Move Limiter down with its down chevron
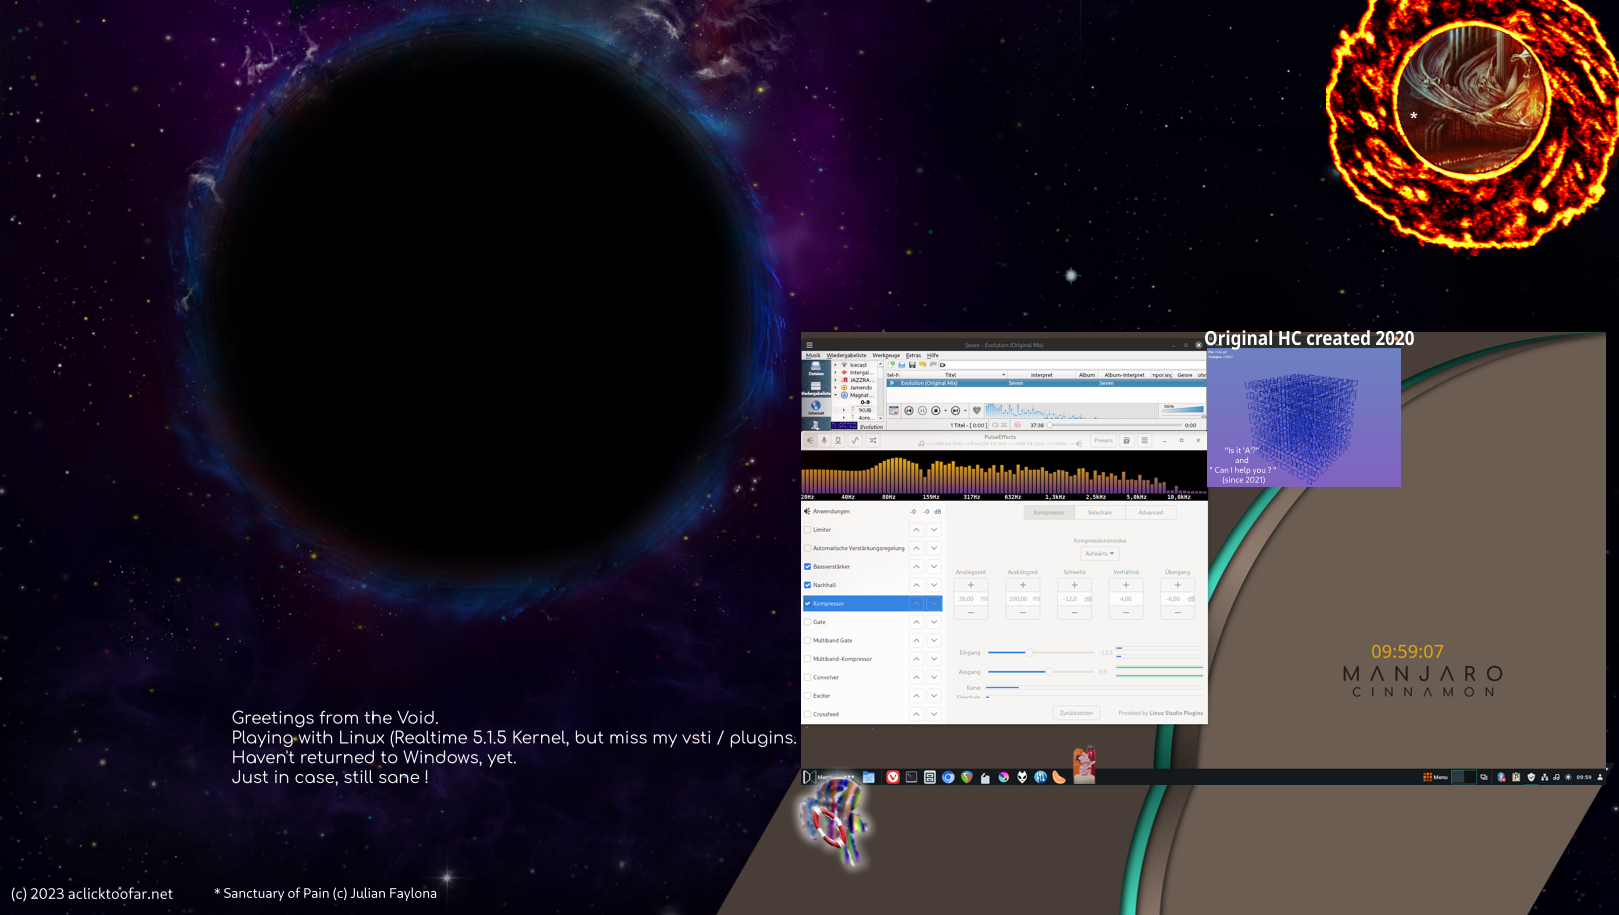This screenshot has height=915, width=1619. (934, 530)
